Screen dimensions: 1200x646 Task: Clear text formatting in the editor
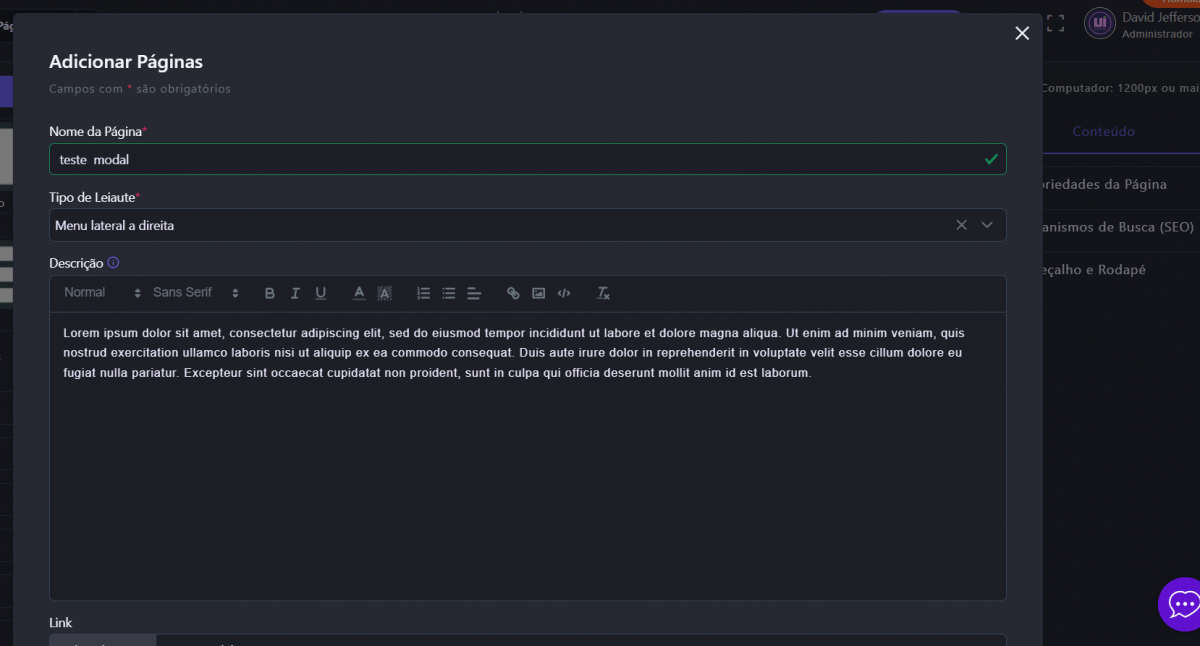(x=603, y=293)
